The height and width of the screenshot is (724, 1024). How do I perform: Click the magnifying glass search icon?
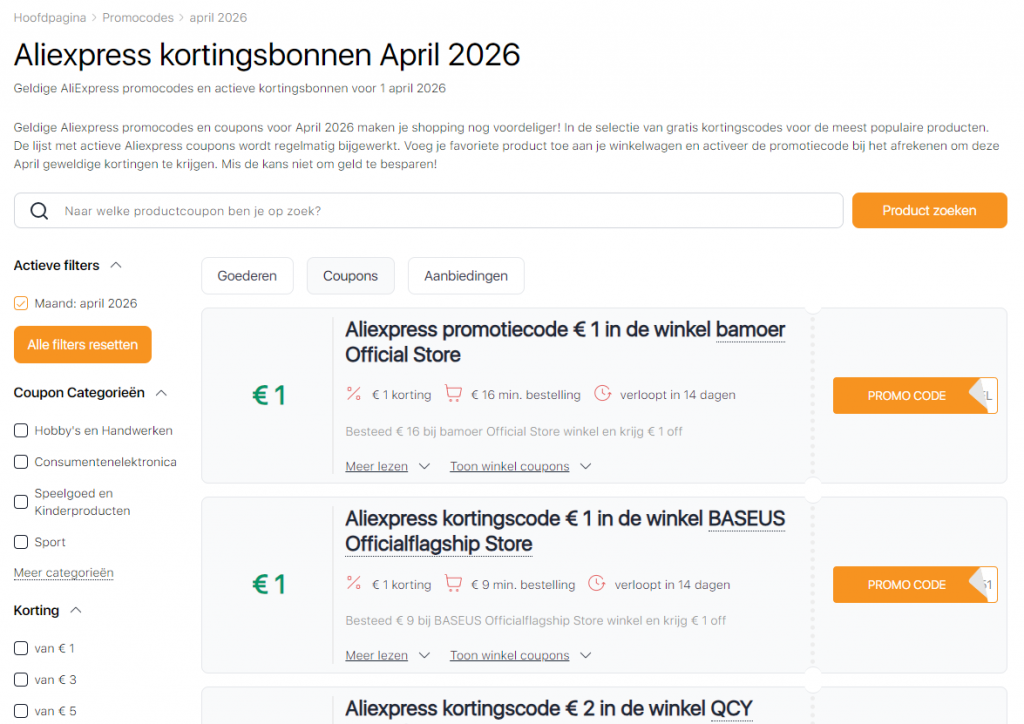point(39,210)
